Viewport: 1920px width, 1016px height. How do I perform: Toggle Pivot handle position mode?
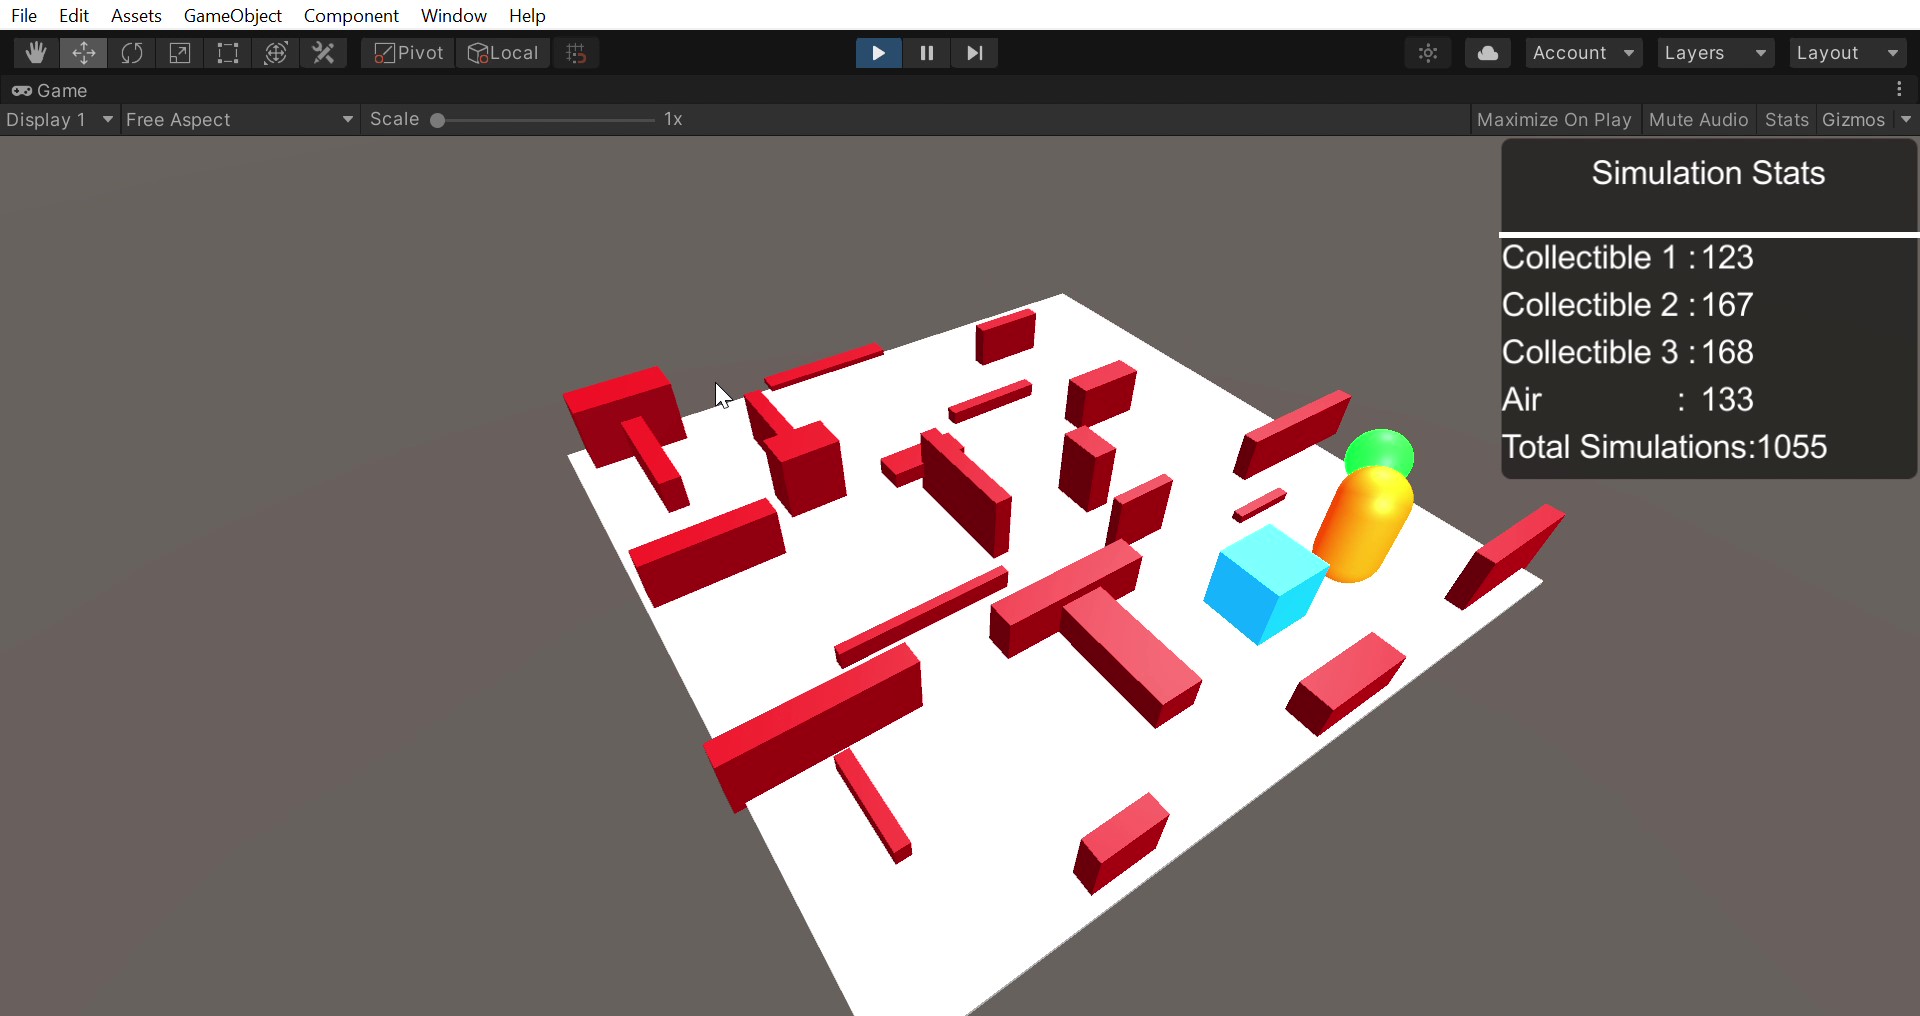406,52
